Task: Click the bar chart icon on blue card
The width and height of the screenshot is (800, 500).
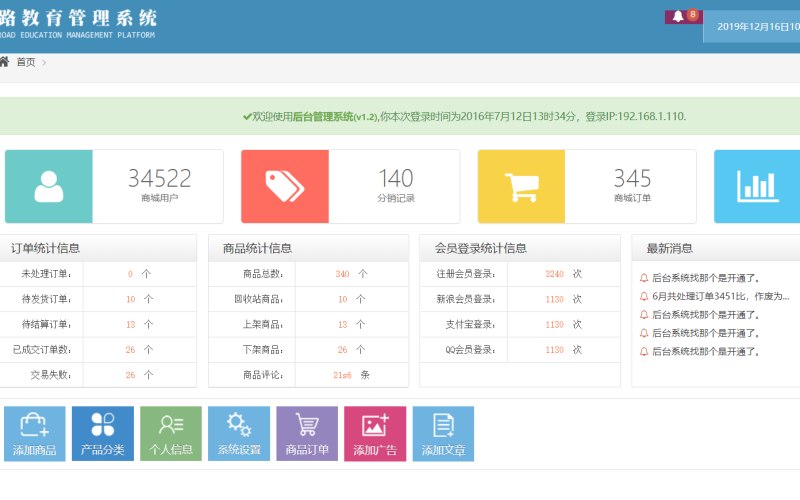Action: coord(758,186)
